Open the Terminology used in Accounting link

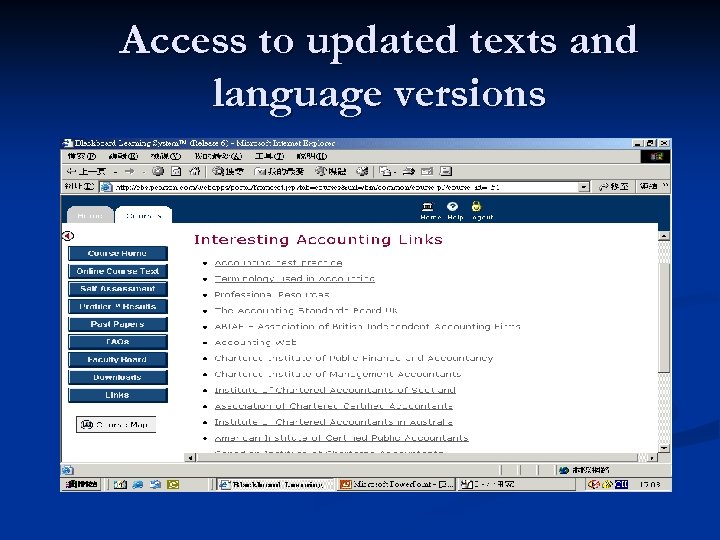click(294, 278)
